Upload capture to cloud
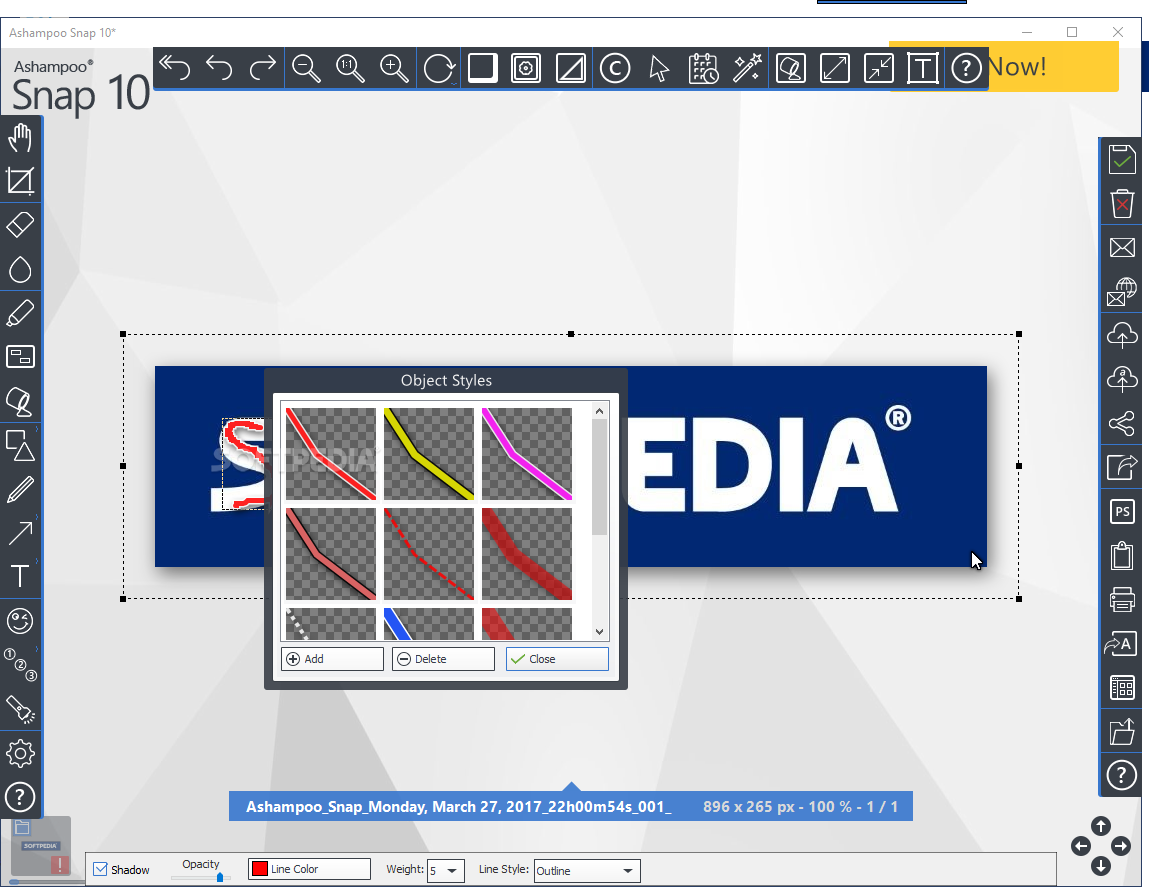This screenshot has height=887, width=1149. [x=1122, y=335]
